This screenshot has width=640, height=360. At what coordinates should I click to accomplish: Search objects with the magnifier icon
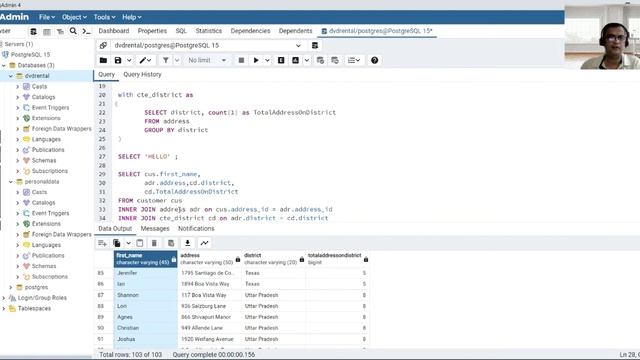[x=73, y=31]
